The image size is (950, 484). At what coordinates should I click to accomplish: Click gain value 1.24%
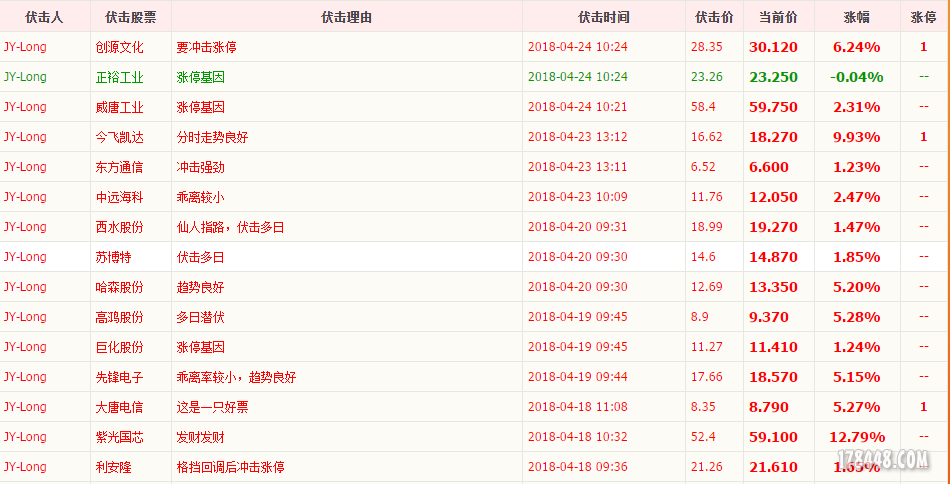(857, 347)
